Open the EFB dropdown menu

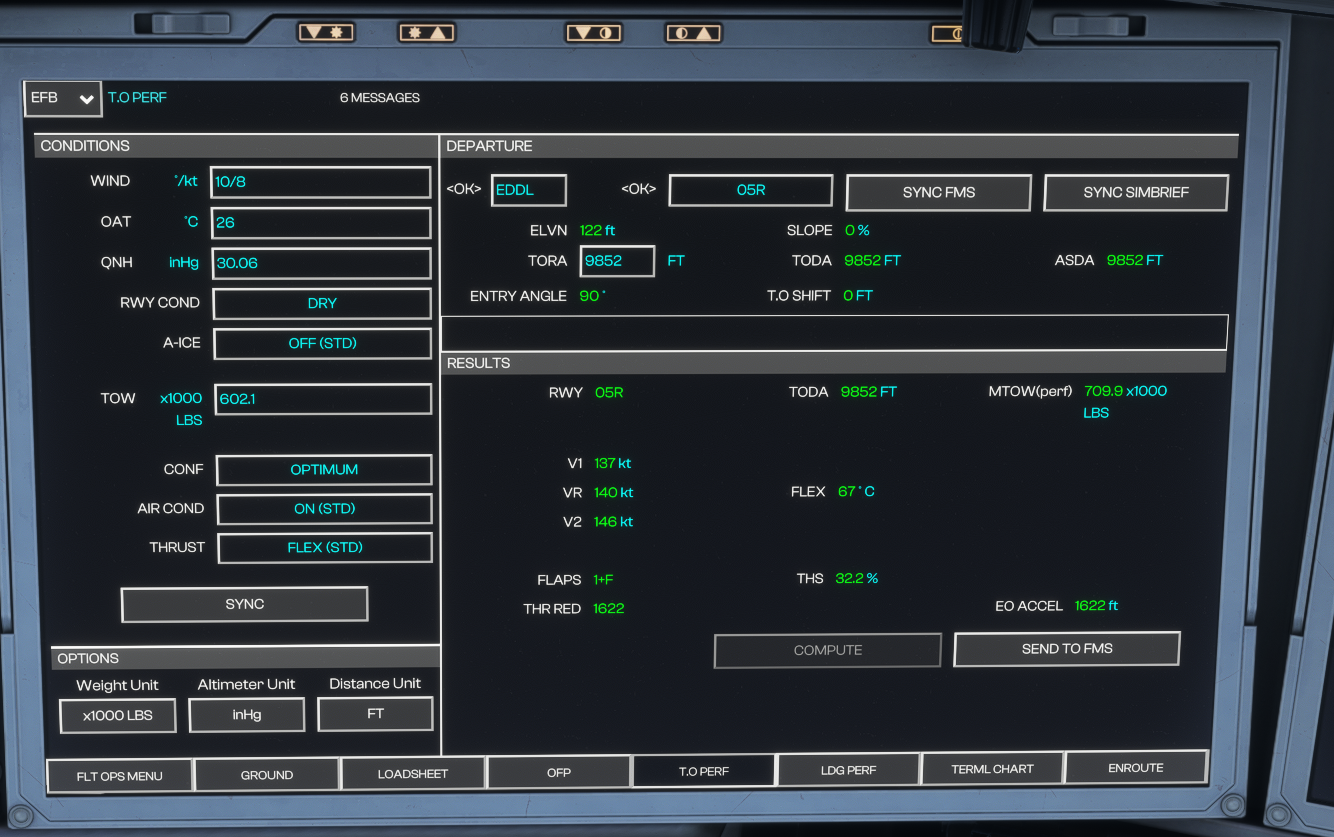pyautogui.click(x=62, y=99)
